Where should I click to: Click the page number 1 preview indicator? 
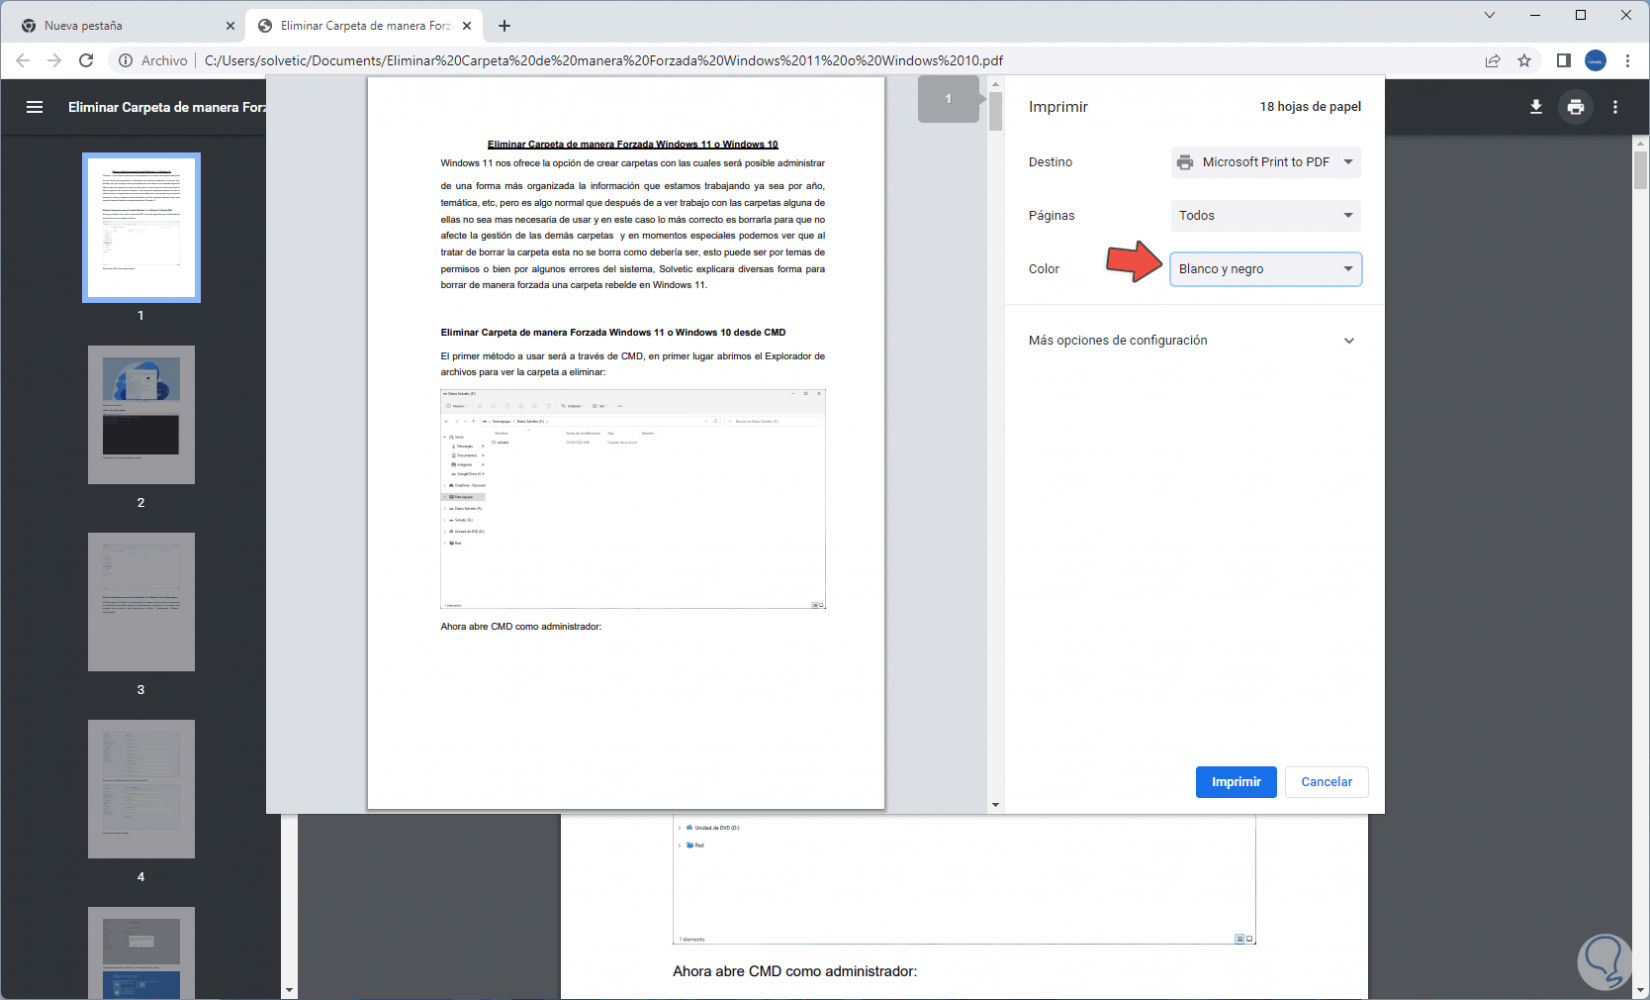point(948,99)
